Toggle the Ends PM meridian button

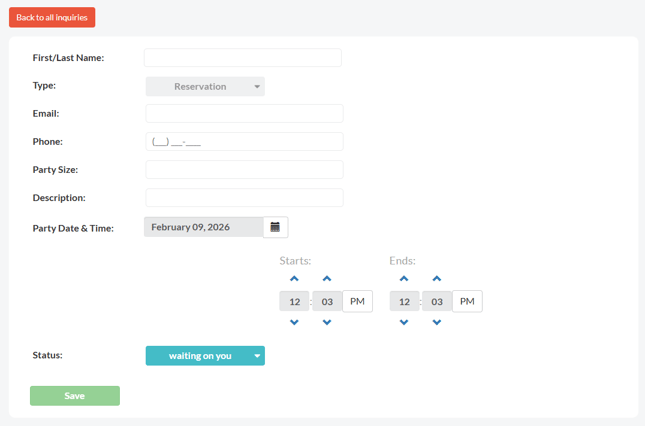click(x=467, y=301)
